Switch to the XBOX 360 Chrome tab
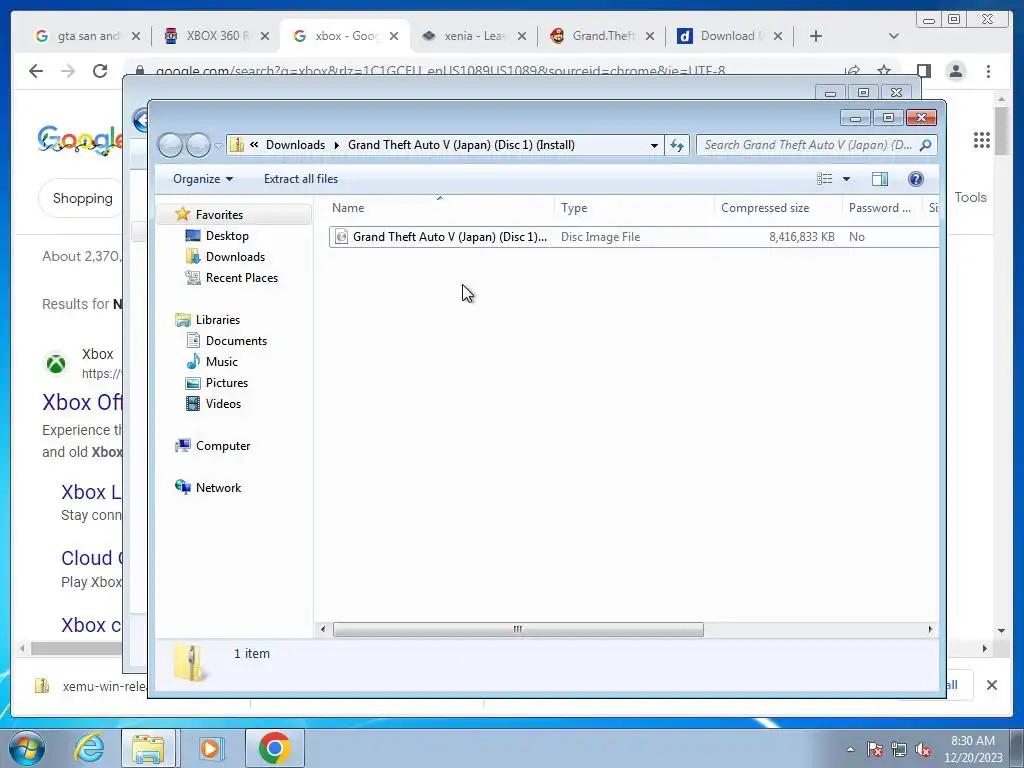 (x=216, y=36)
